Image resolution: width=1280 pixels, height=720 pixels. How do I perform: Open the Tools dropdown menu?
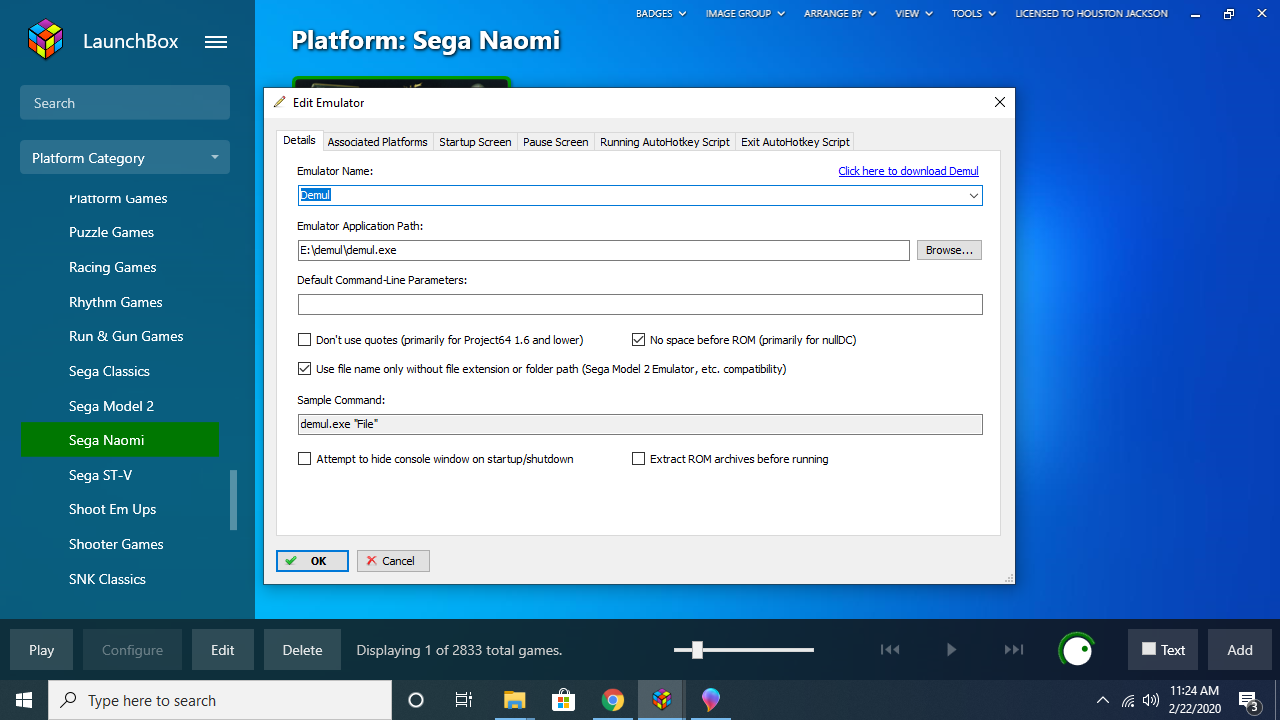tap(974, 14)
